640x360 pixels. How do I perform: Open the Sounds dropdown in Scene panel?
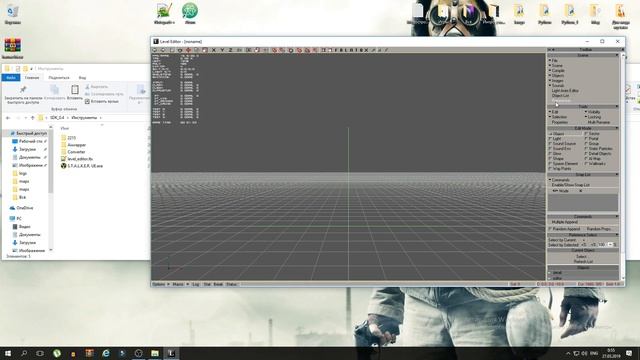[556, 86]
